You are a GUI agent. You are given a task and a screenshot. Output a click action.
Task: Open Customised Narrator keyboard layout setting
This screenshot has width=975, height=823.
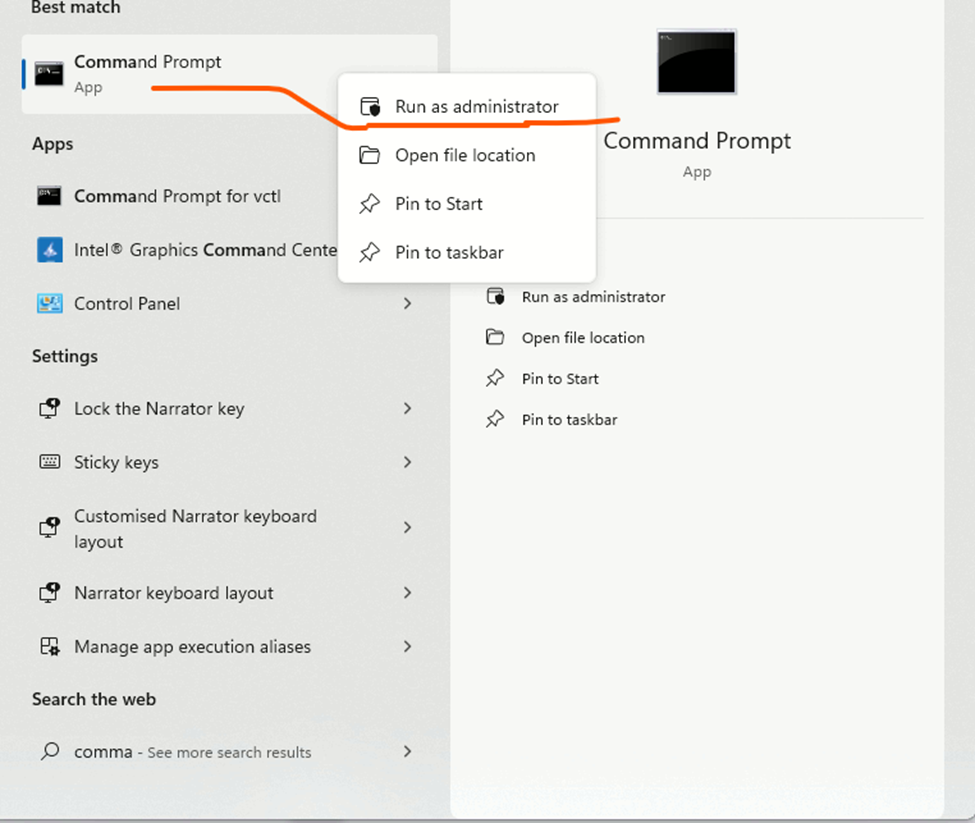click(195, 528)
